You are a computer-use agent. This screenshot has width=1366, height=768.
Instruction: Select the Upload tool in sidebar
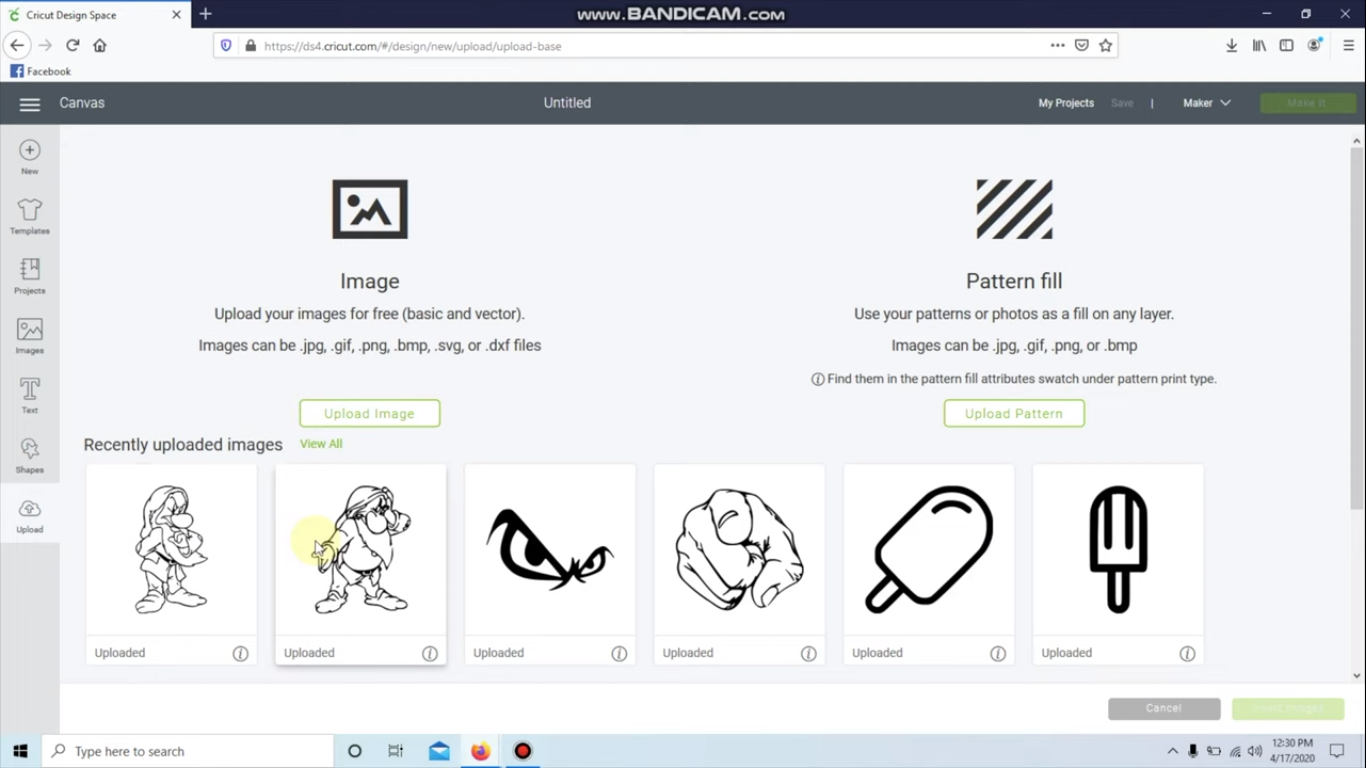coord(30,516)
